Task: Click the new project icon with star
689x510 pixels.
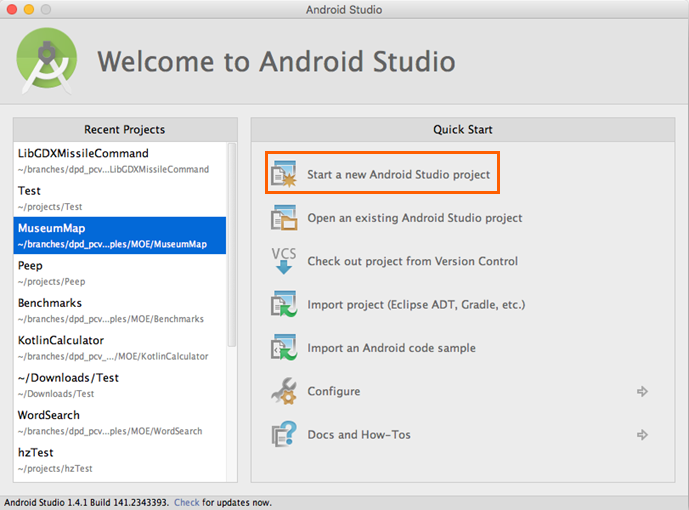Action: (x=283, y=174)
